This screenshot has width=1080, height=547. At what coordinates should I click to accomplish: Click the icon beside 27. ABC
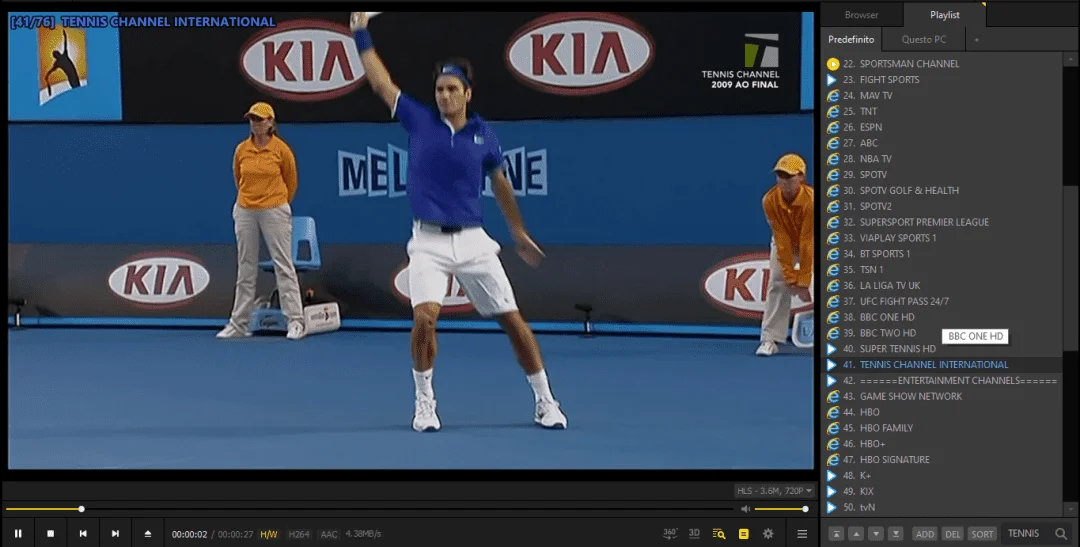click(x=833, y=143)
